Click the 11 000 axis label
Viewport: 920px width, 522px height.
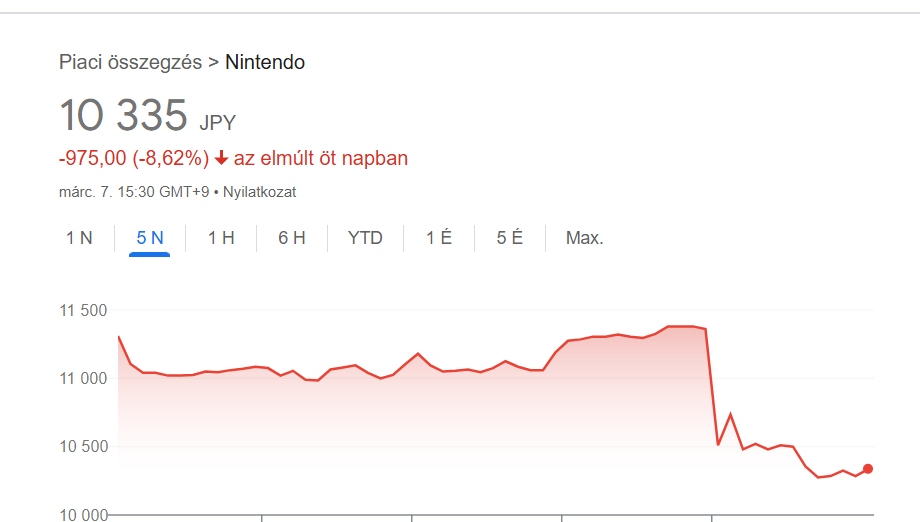tap(84, 378)
